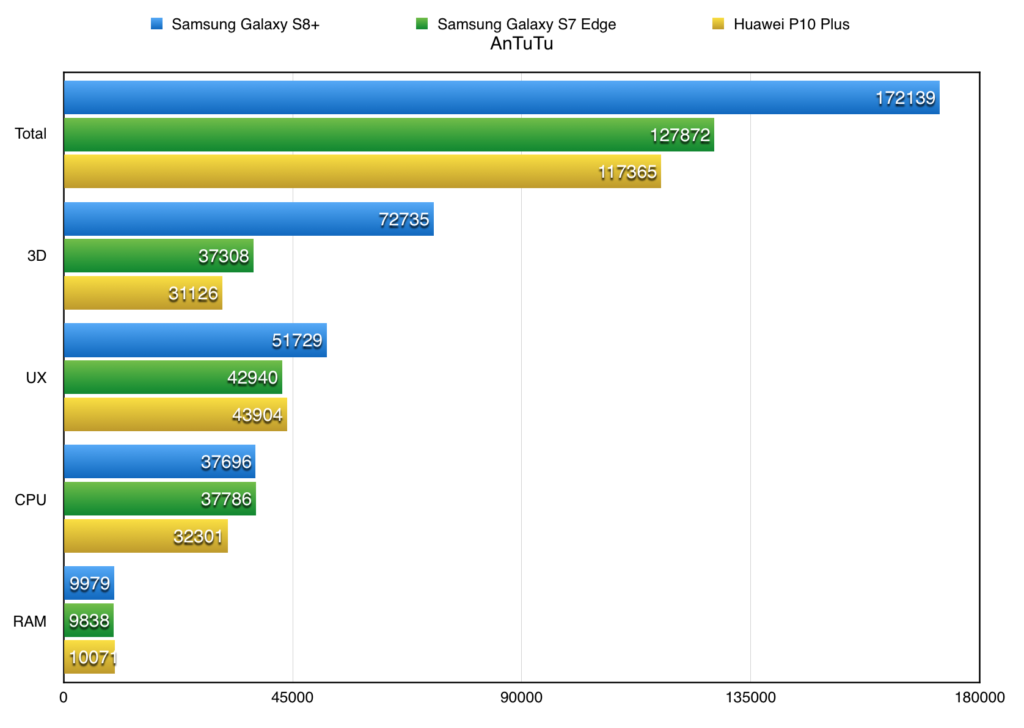Click the UX category label
This screenshot has width=1024, height=728.
point(36,378)
